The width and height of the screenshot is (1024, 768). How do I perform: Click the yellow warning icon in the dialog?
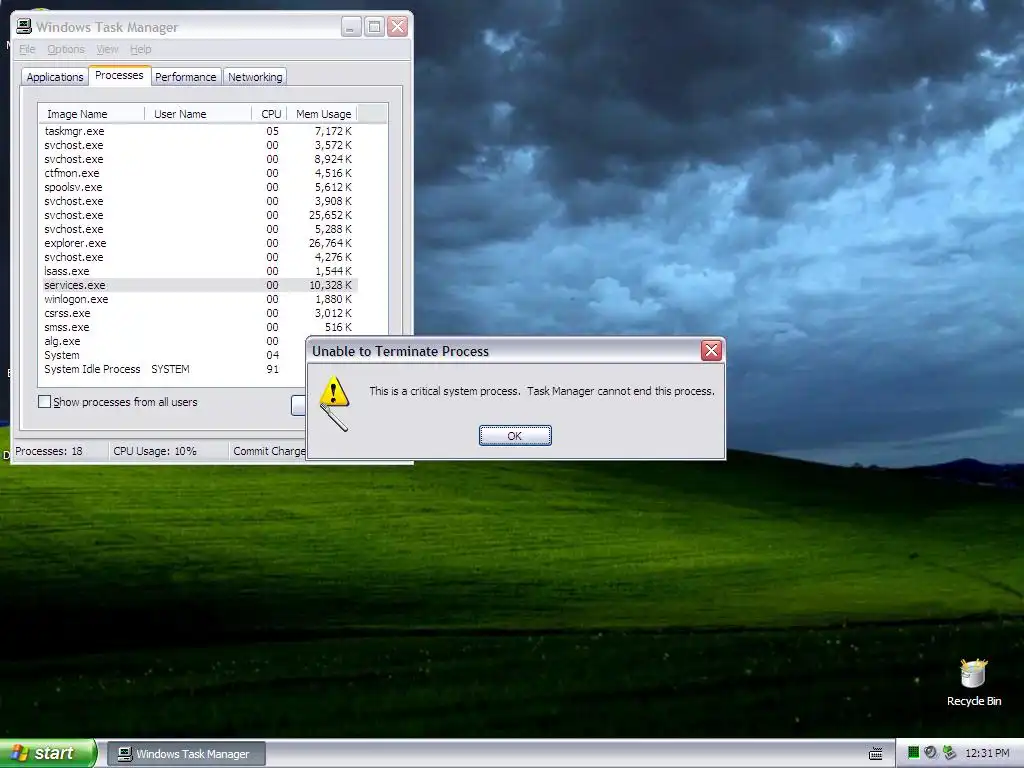click(334, 391)
